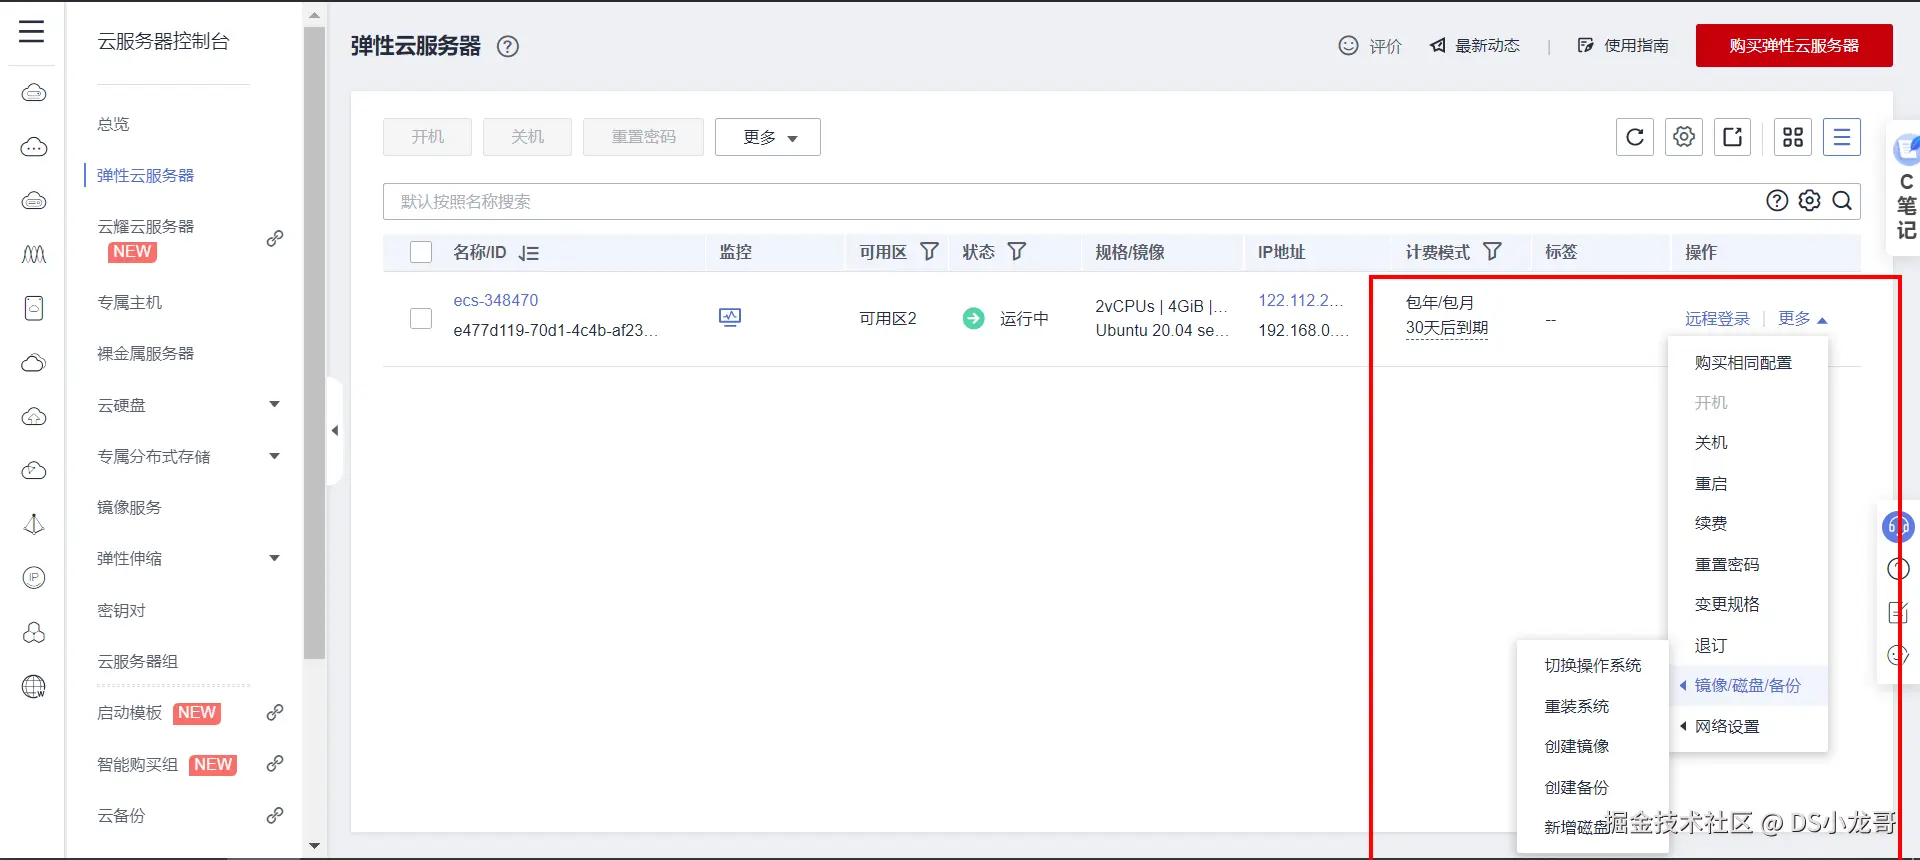Screen dimensions: 1920x860
Task: Open list settings gear in toolbar
Action: click(1684, 137)
